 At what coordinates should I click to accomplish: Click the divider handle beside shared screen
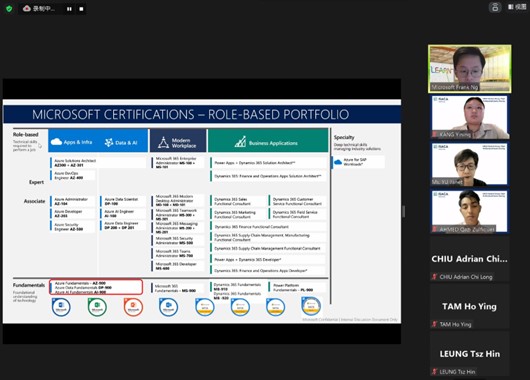(x=404, y=211)
